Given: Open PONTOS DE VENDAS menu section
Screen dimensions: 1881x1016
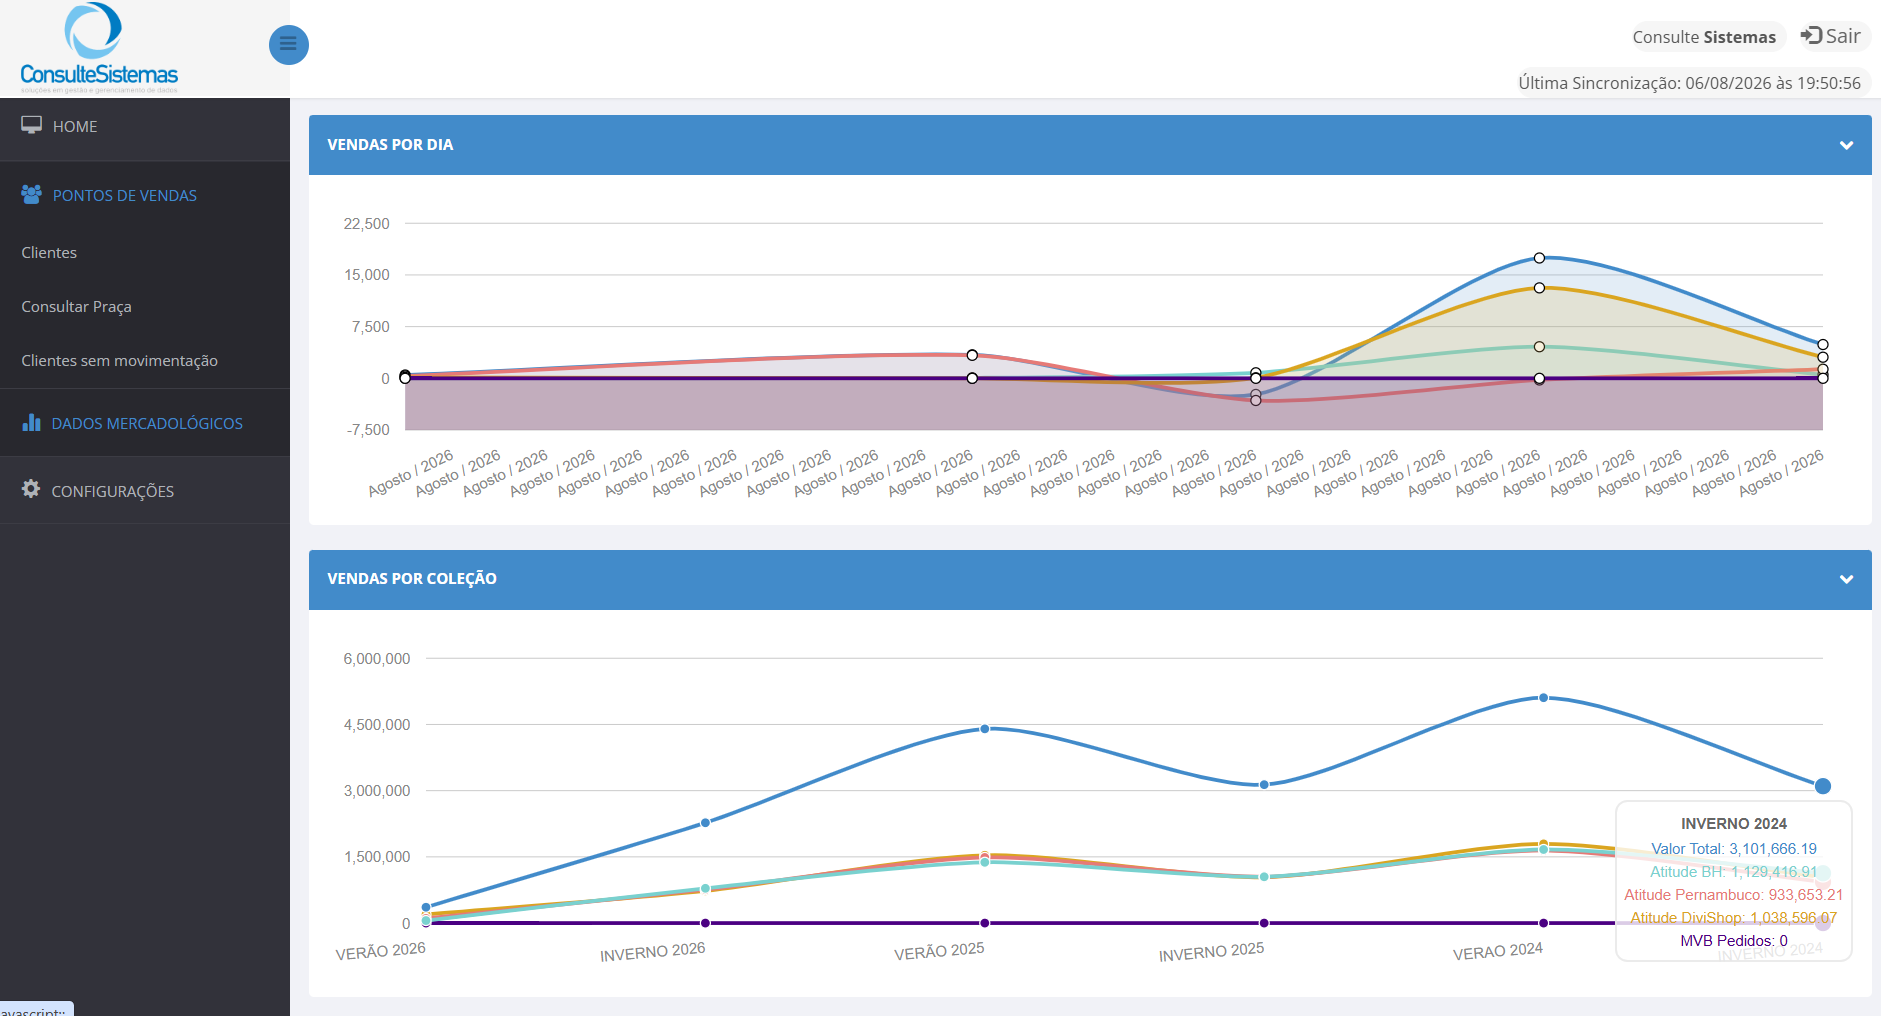Looking at the screenshot, I should click(145, 195).
